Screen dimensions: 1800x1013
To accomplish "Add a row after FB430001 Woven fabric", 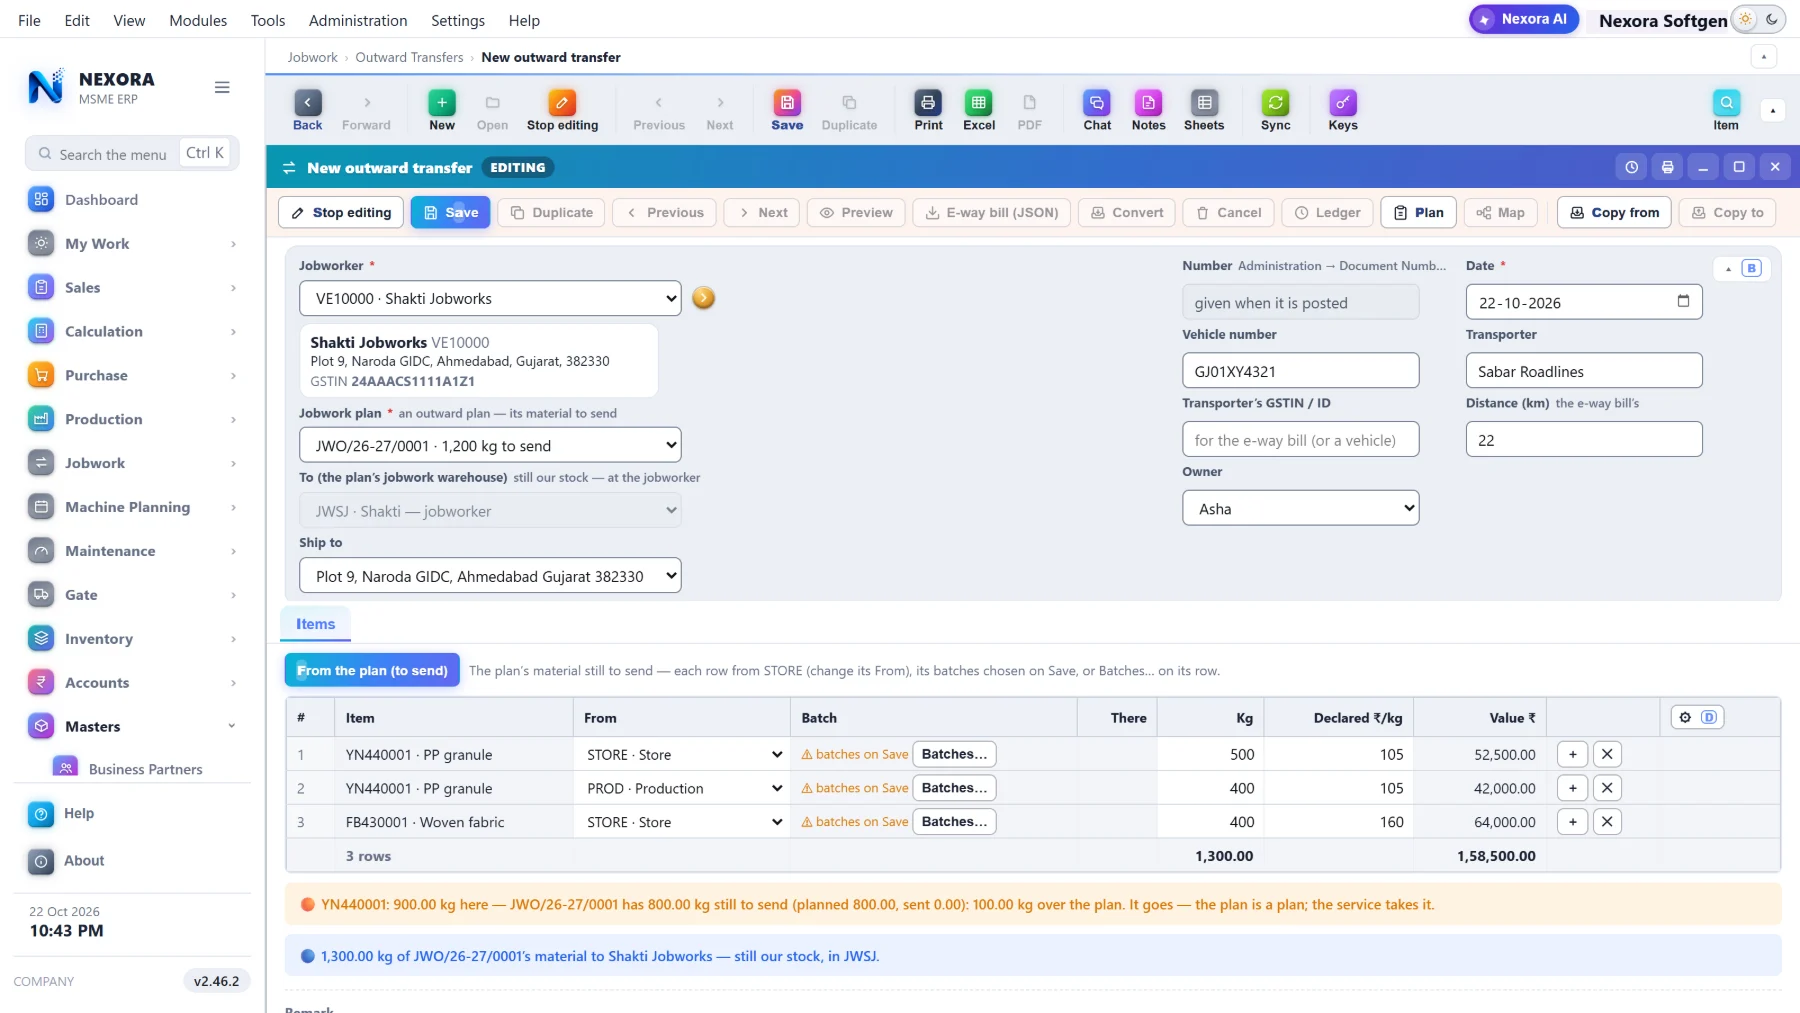I will coord(1572,821).
